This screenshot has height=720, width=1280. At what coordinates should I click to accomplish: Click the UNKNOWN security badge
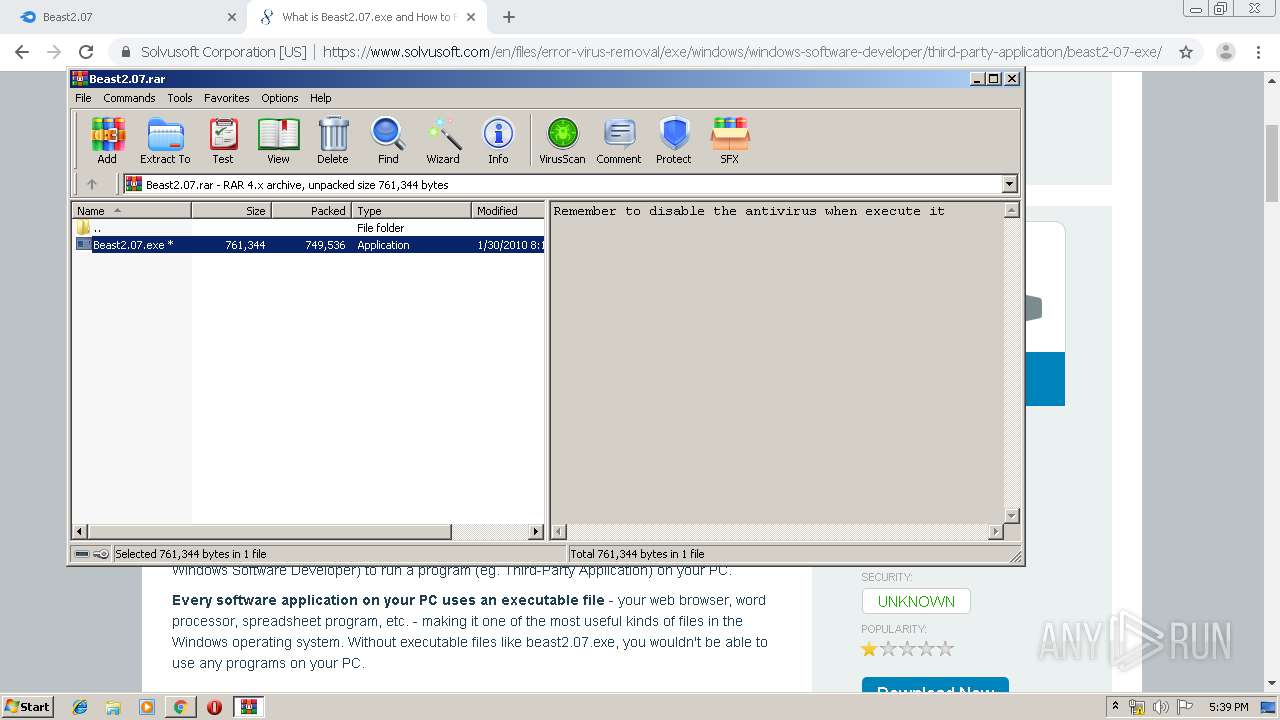click(916, 601)
